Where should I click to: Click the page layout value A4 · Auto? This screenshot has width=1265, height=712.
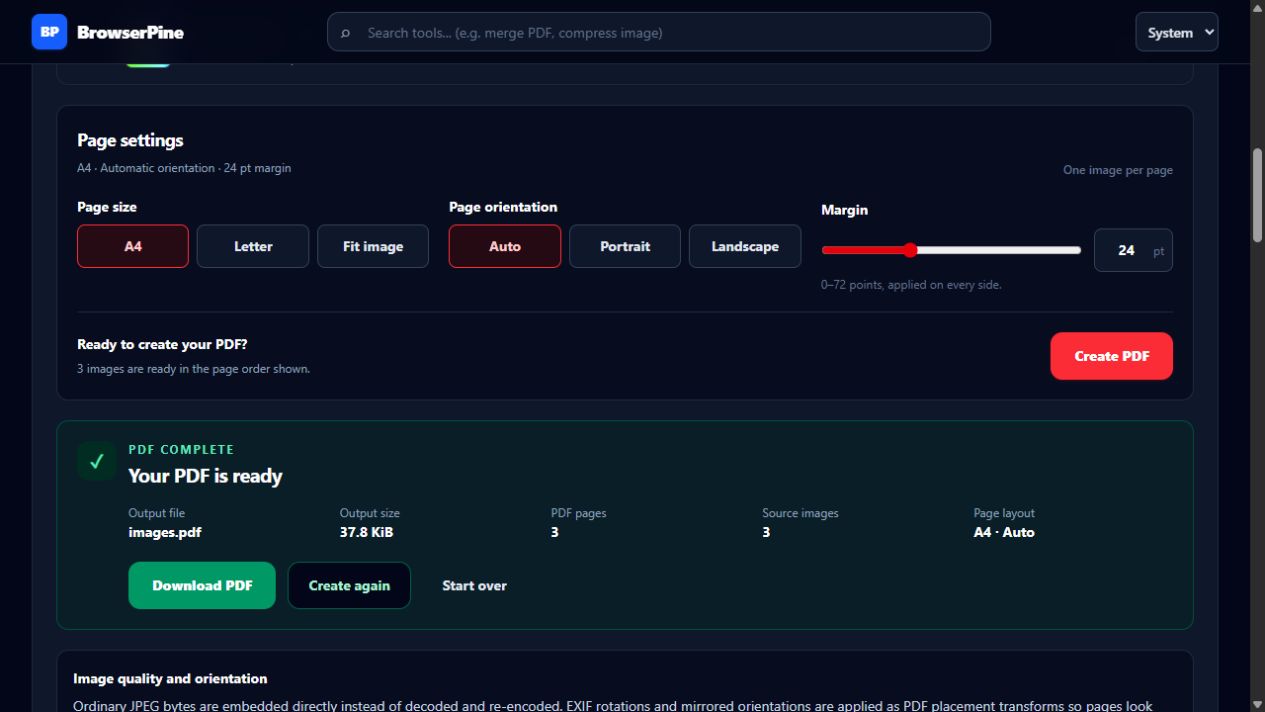(1004, 532)
